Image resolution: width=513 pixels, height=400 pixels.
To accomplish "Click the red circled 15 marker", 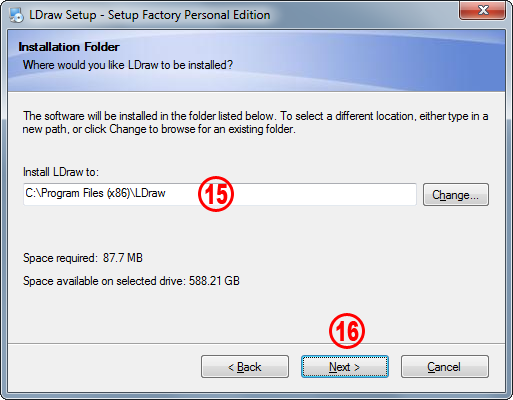I will [x=216, y=194].
